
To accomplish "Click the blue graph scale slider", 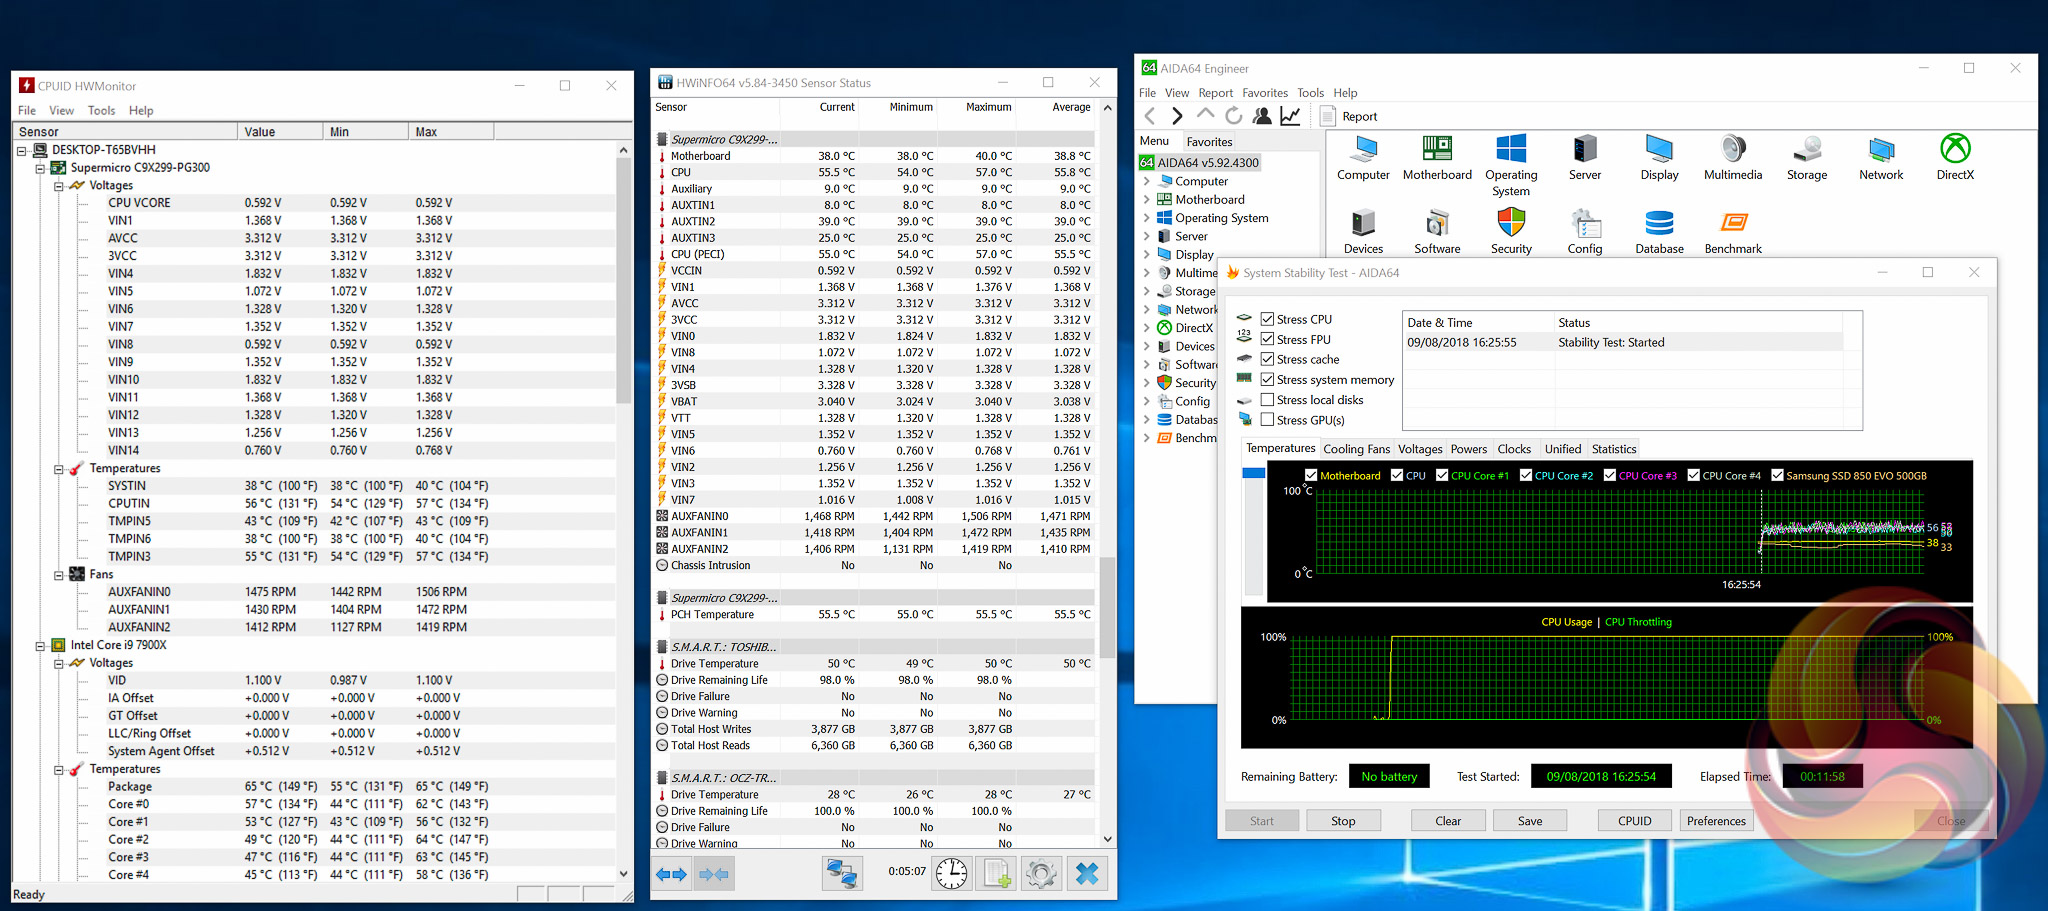I will 1253,473.
